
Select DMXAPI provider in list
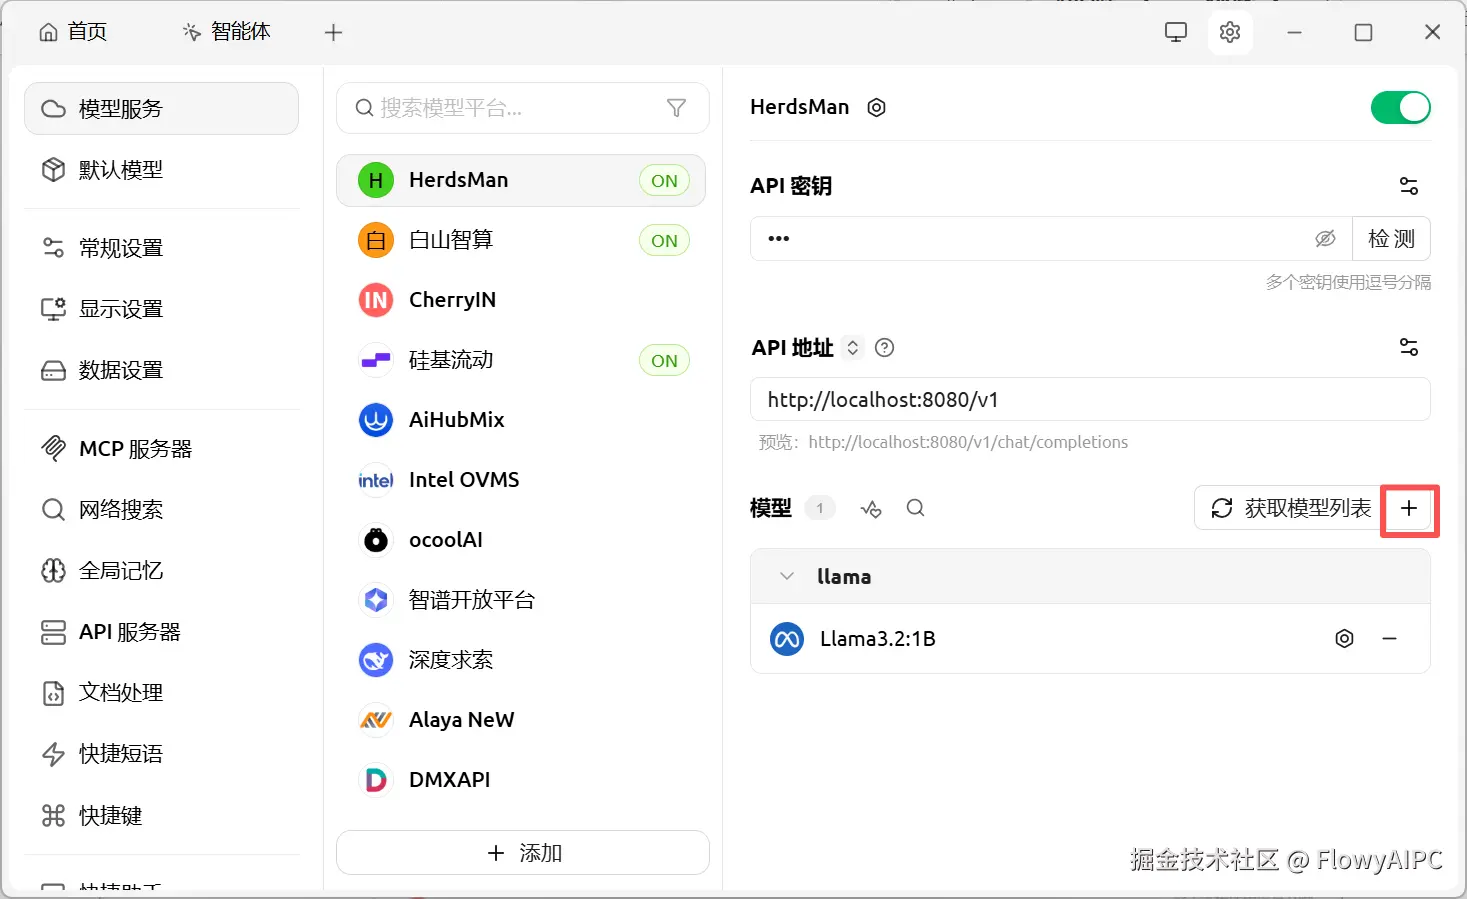[521, 780]
